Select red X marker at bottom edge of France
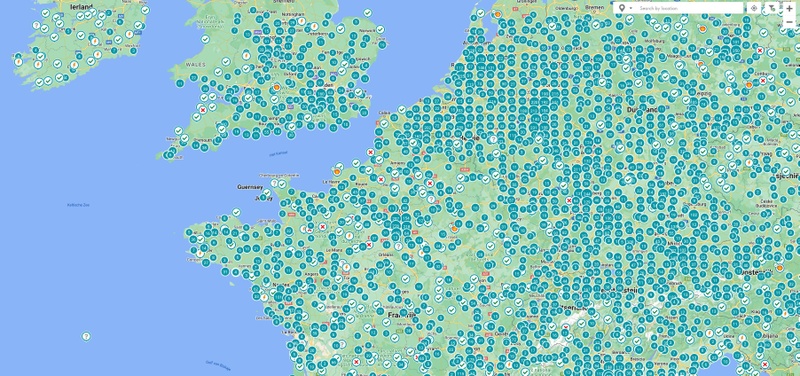Image resolution: width=800 pixels, height=376 pixels. [356, 362]
